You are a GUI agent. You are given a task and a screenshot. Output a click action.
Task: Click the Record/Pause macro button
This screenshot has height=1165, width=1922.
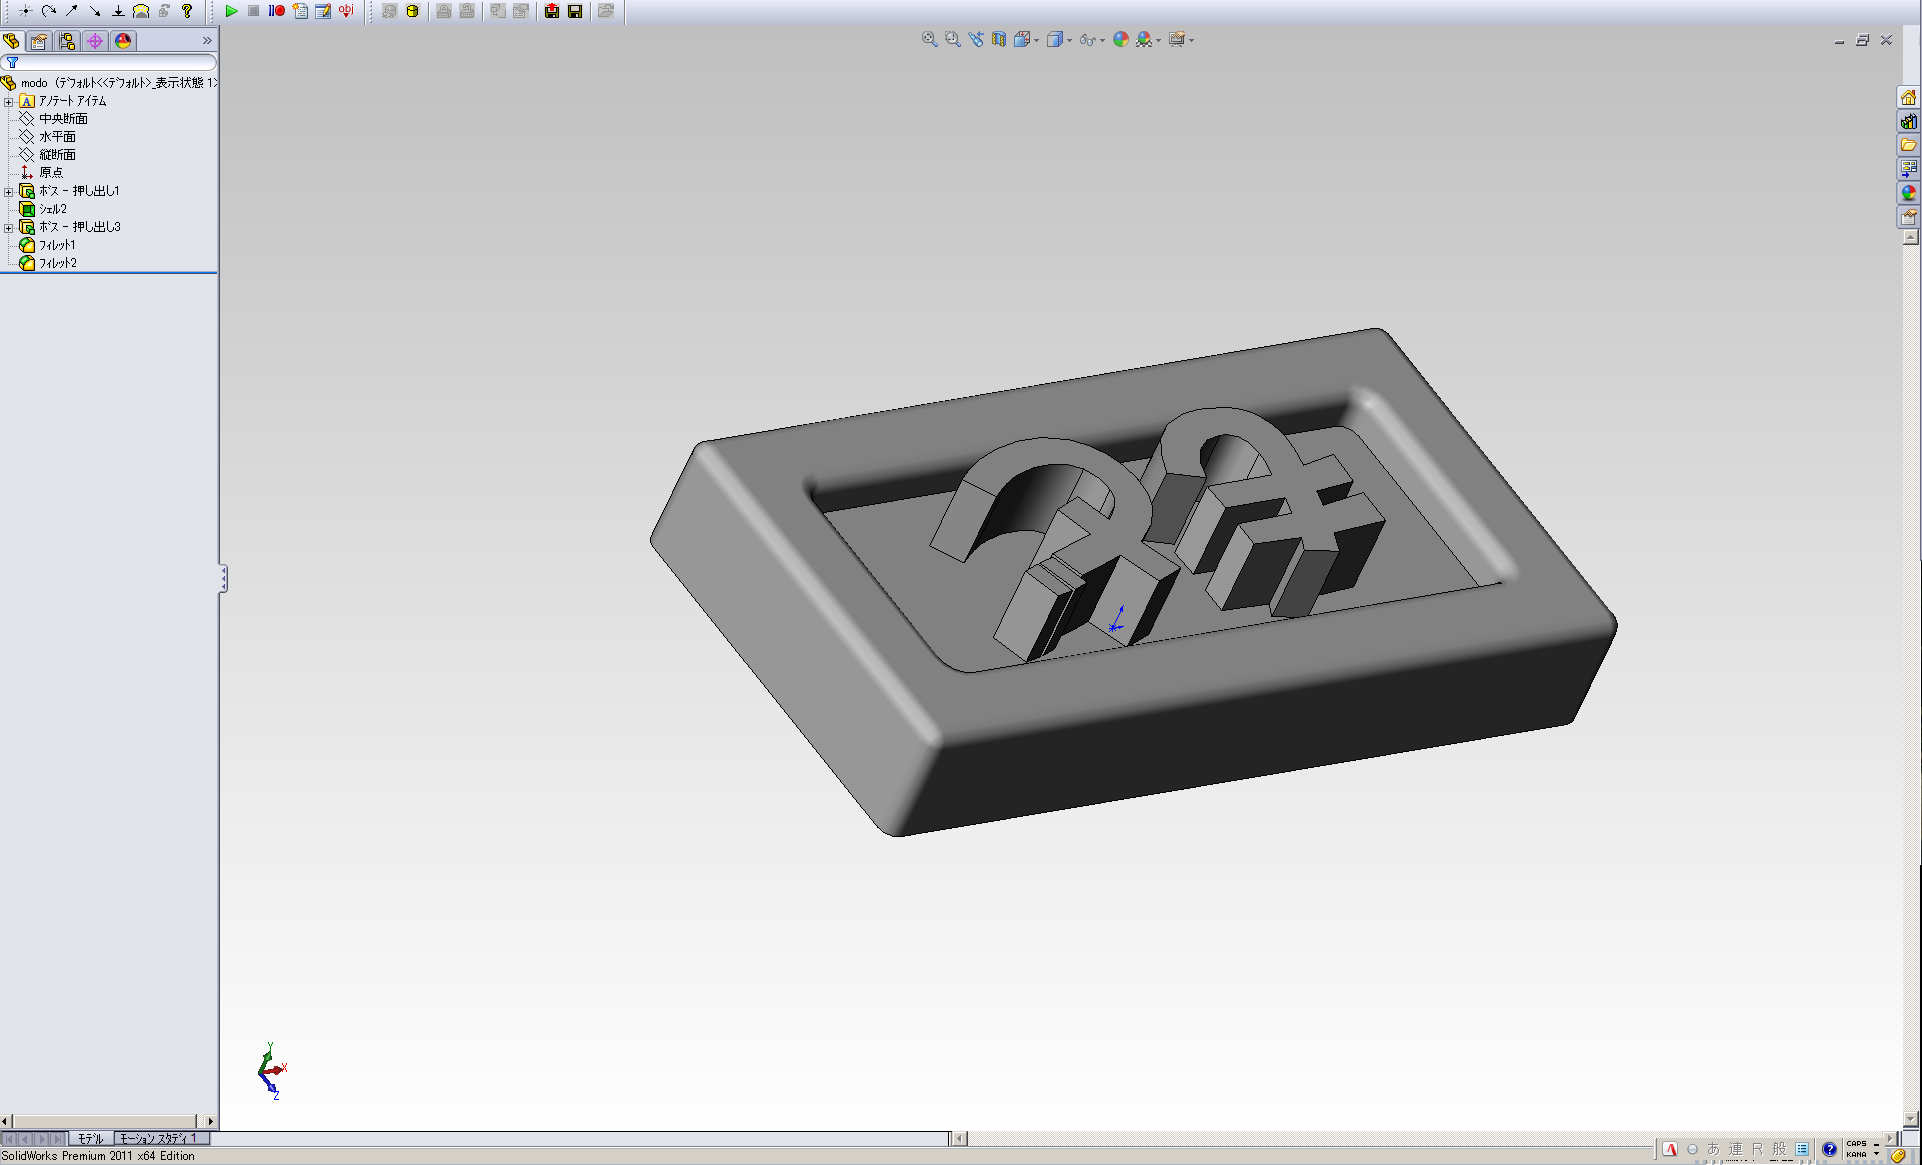click(x=276, y=11)
